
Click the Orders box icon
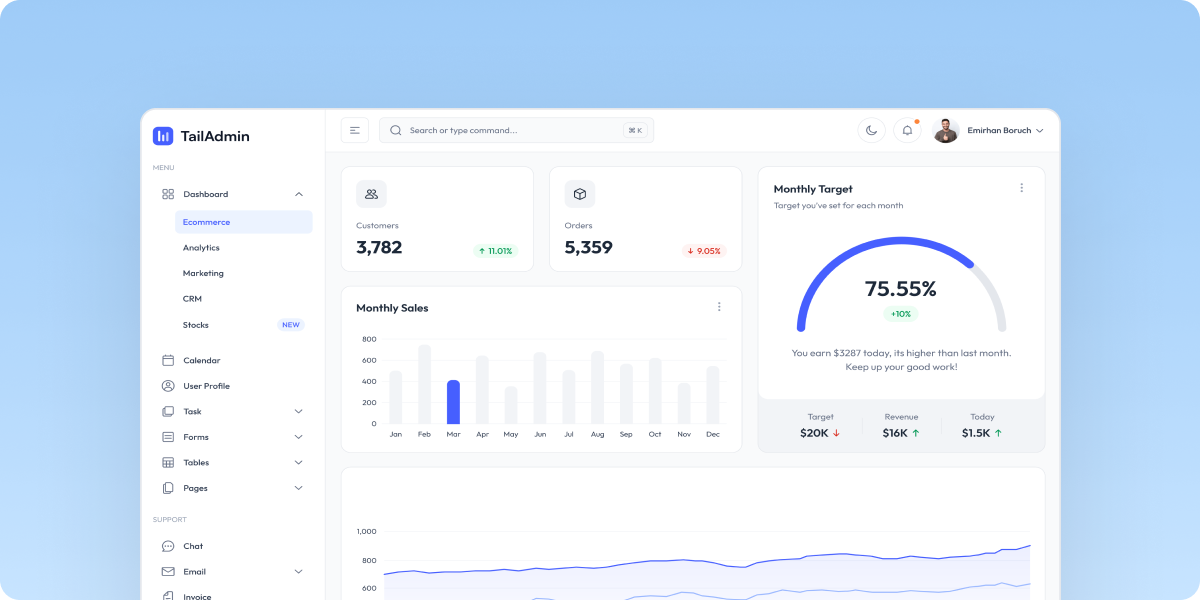coord(580,193)
